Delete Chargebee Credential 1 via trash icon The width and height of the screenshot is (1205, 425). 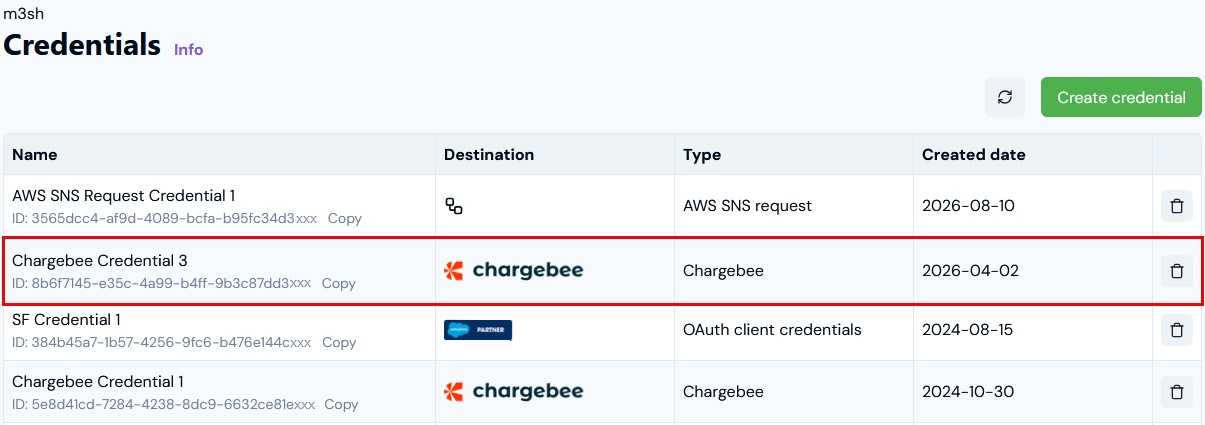pyautogui.click(x=1177, y=392)
